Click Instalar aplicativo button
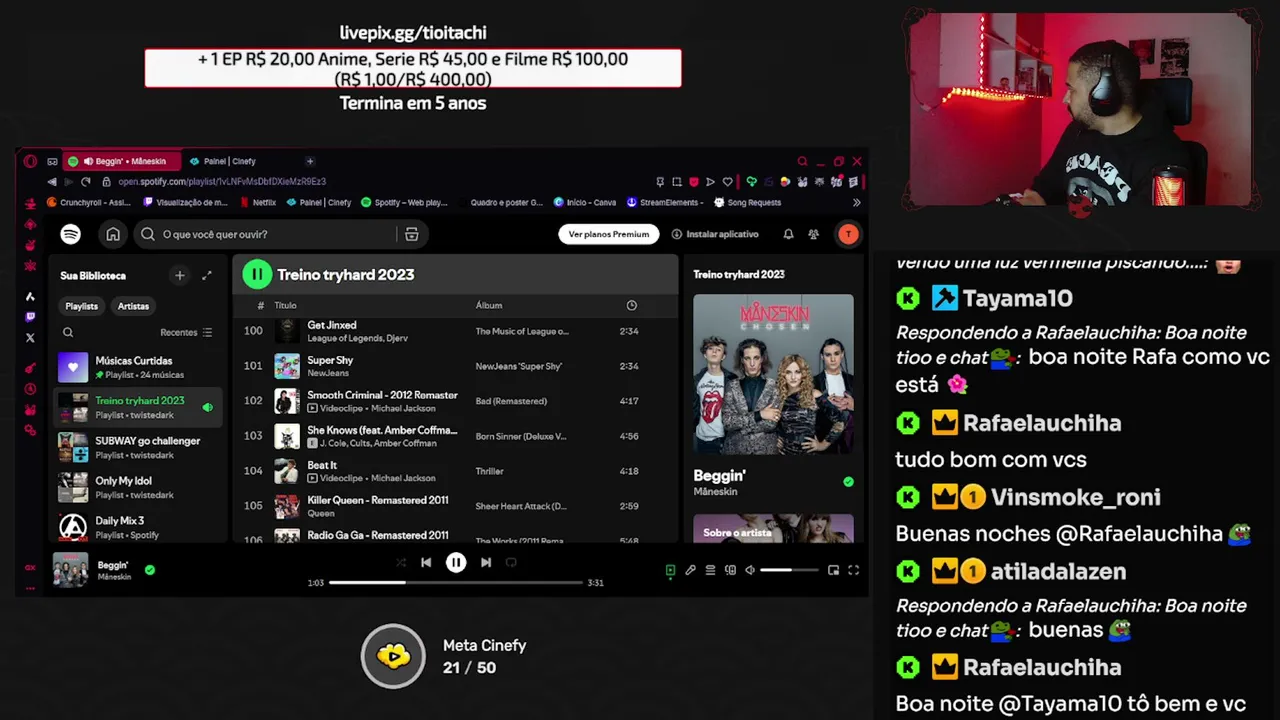The width and height of the screenshot is (1280, 720). 715,234
